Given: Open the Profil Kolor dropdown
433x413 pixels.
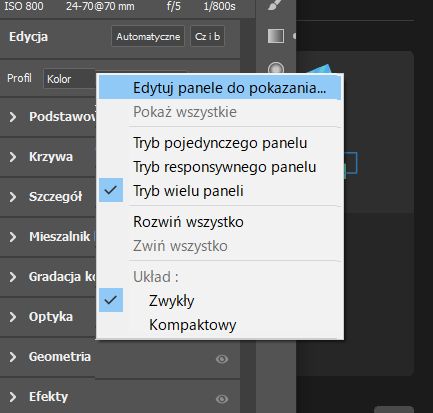Looking at the screenshot, I should [69, 79].
